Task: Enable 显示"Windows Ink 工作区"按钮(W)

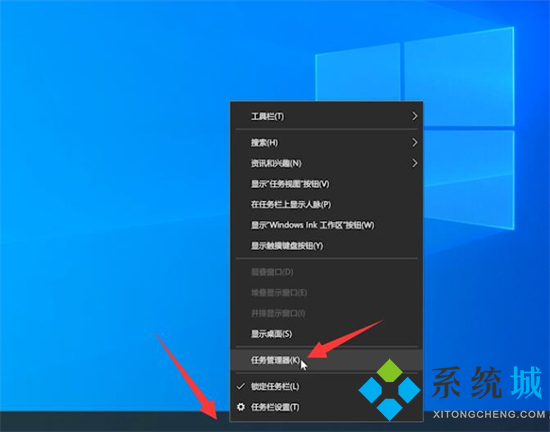Action: (x=326, y=225)
